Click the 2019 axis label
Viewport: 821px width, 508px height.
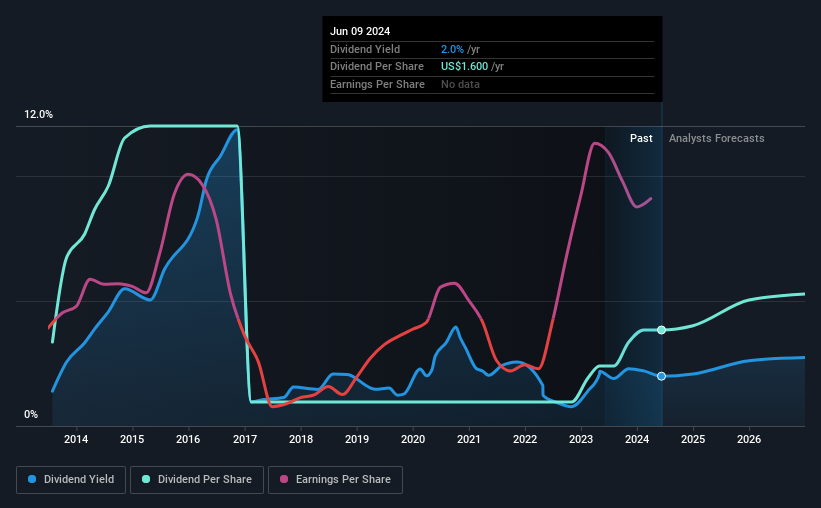[357, 439]
